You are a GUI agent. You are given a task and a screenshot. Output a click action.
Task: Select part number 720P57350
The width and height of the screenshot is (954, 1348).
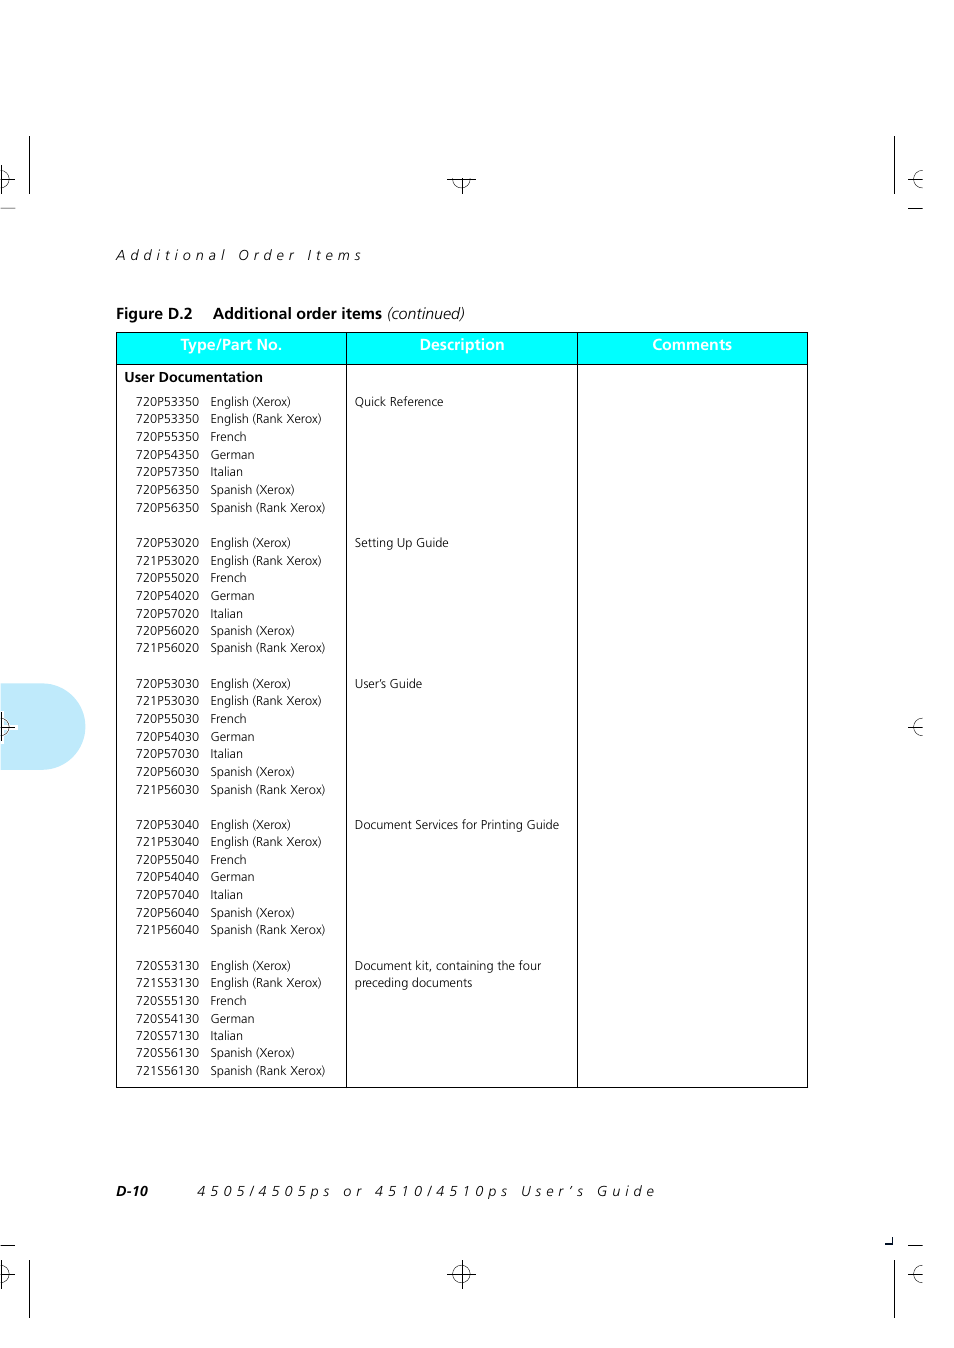(x=167, y=472)
